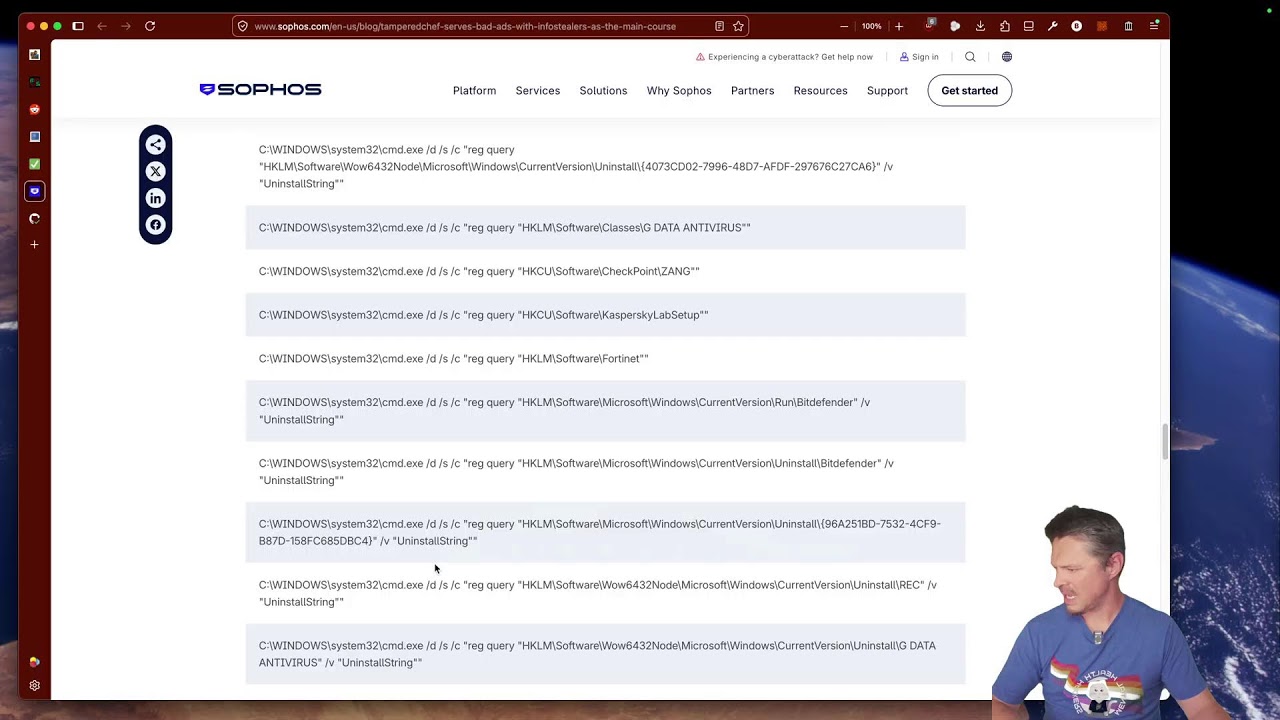The width and height of the screenshot is (1280, 720).
Task: Click the row querying 'Uninstall\REC'
Action: [605, 593]
